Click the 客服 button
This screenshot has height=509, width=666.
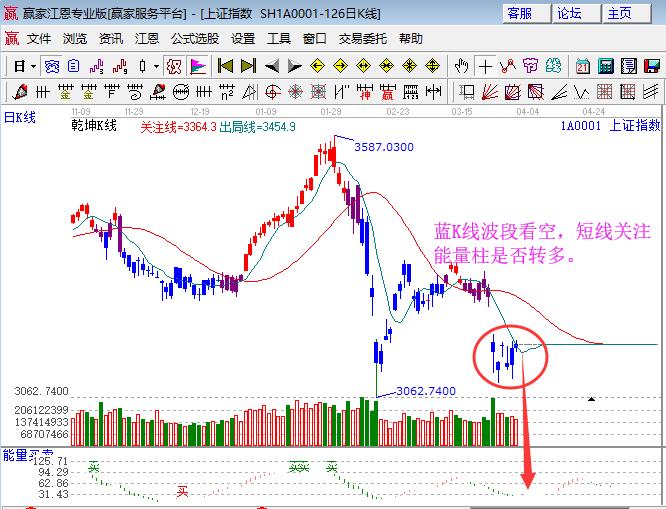pos(526,13)
